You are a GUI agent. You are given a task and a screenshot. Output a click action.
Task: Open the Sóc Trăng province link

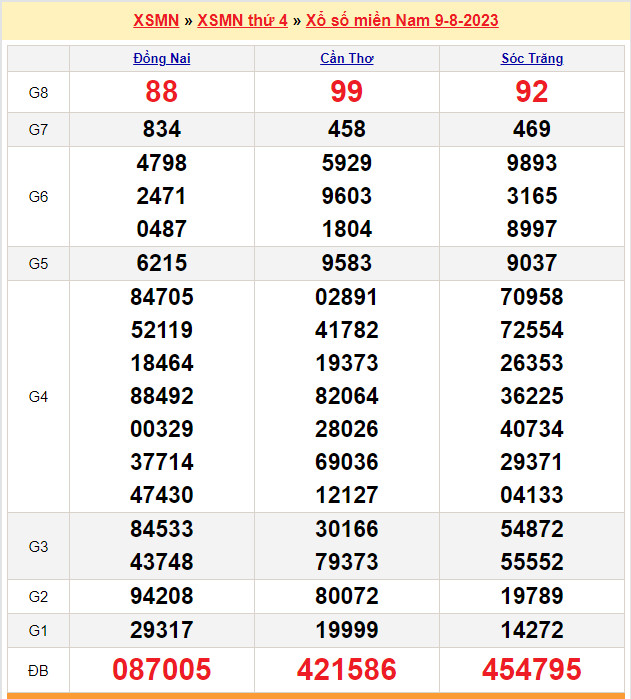(x=532, y=58)
